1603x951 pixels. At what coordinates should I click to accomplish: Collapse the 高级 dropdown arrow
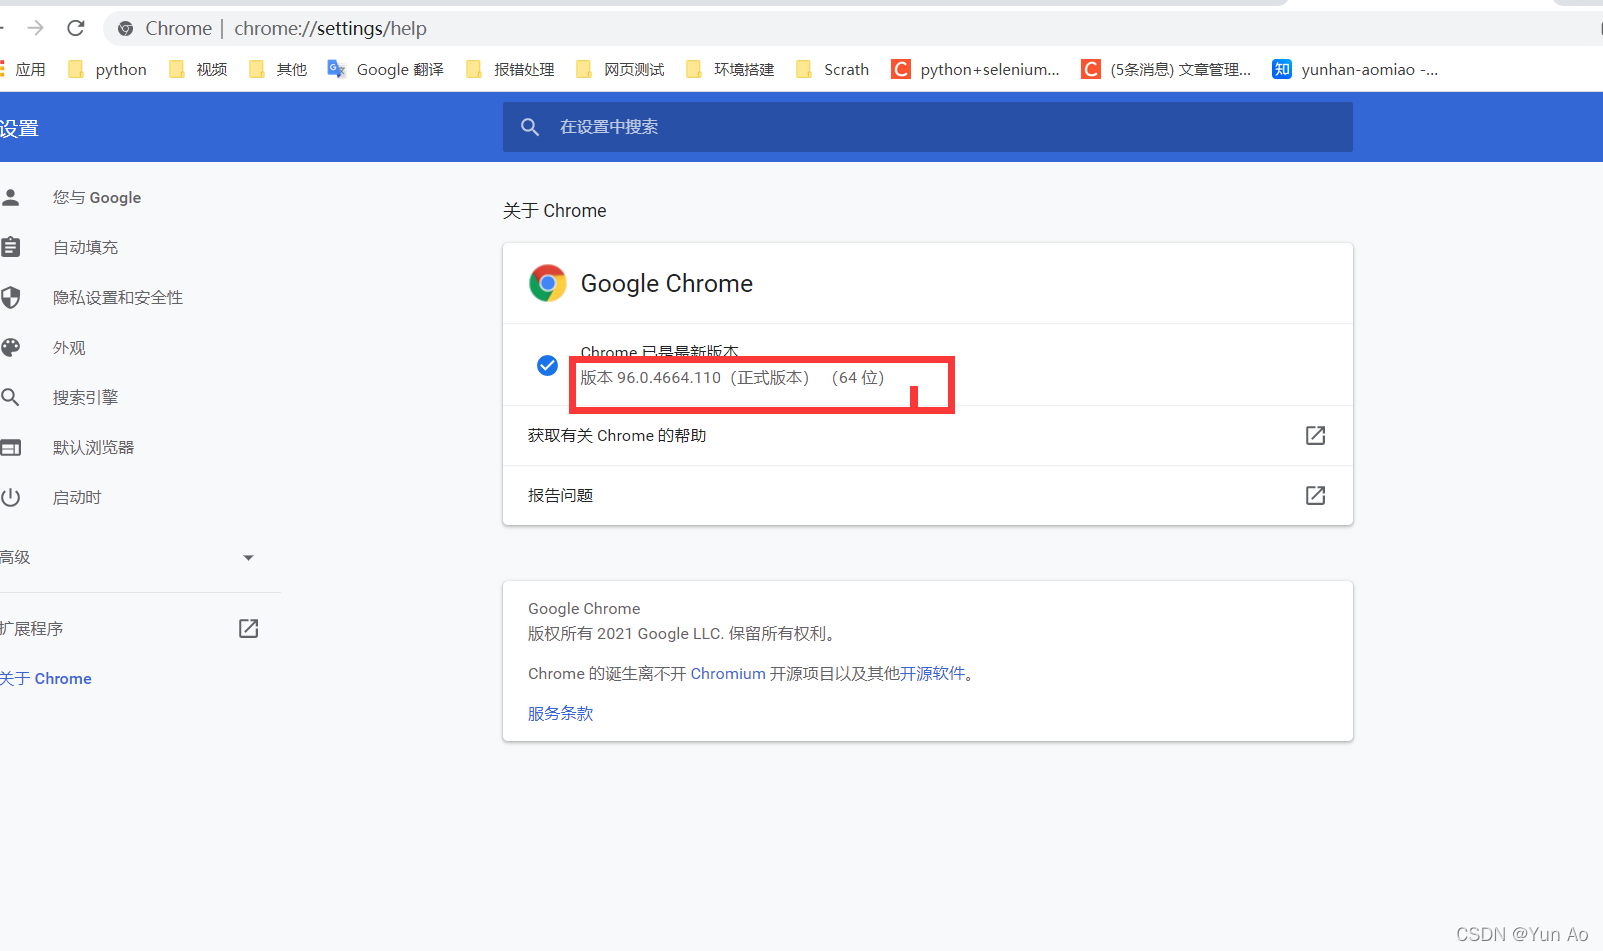[248, 557]
